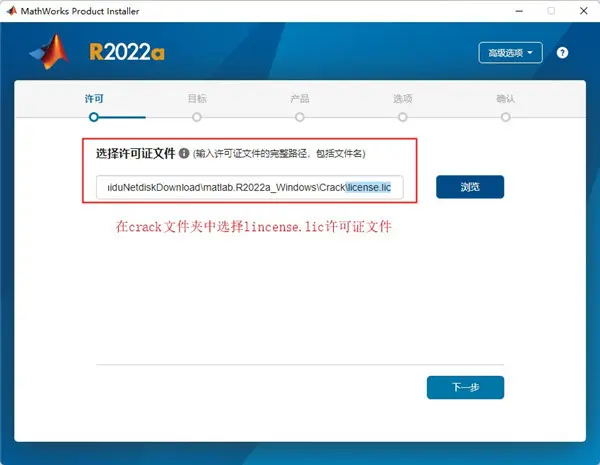Click the 选项 progress step circle
Screen dimensions: 600x465
tap(403, 117)
